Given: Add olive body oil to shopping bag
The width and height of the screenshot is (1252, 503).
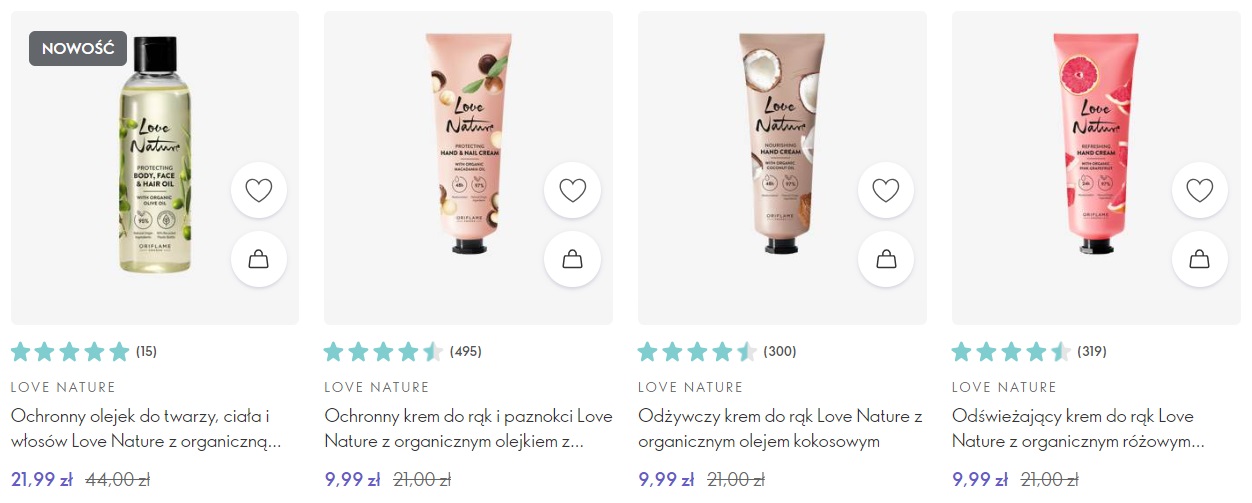Looking at the screenshot, I should 259,260.
